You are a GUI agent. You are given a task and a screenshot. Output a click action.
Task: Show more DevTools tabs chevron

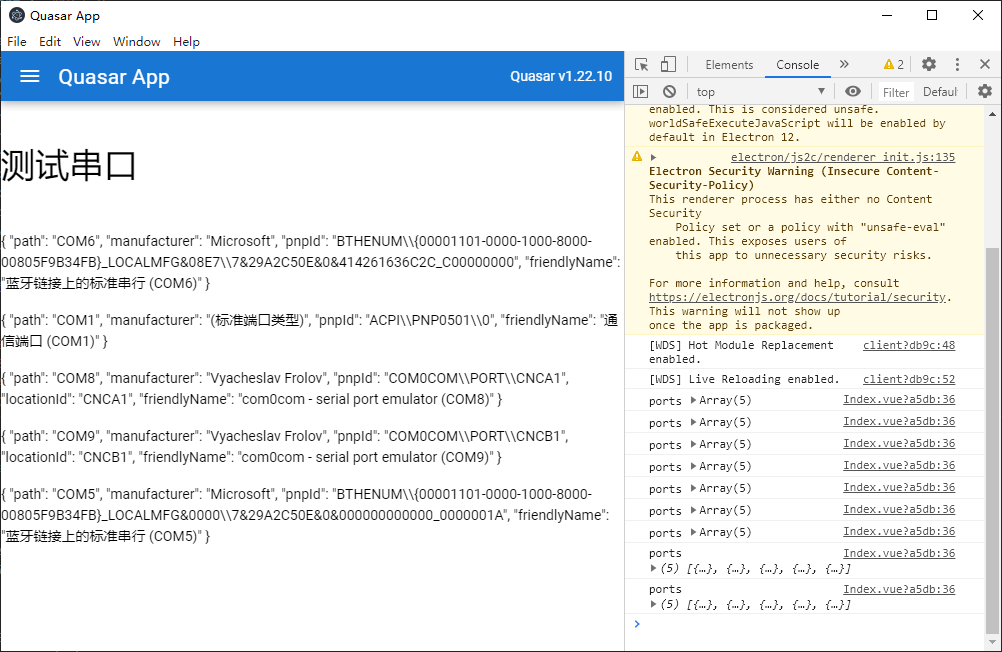(x=844, y=65)
